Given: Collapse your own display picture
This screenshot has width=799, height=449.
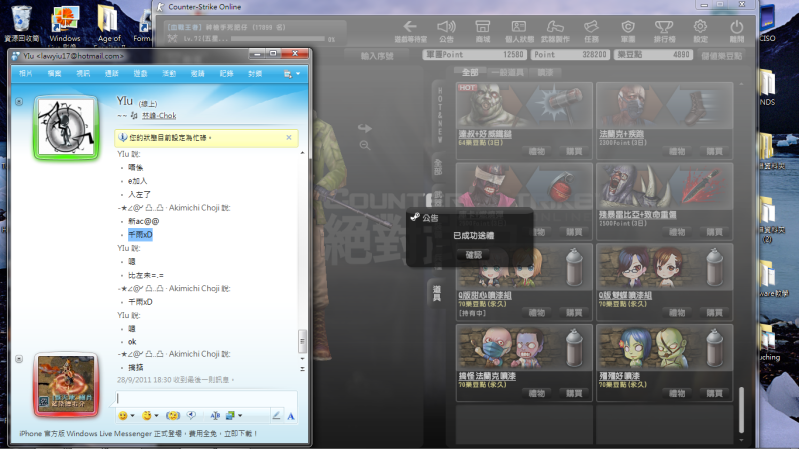Looking at the screenshot, I should pyautogui.click(x=19, y=359).
